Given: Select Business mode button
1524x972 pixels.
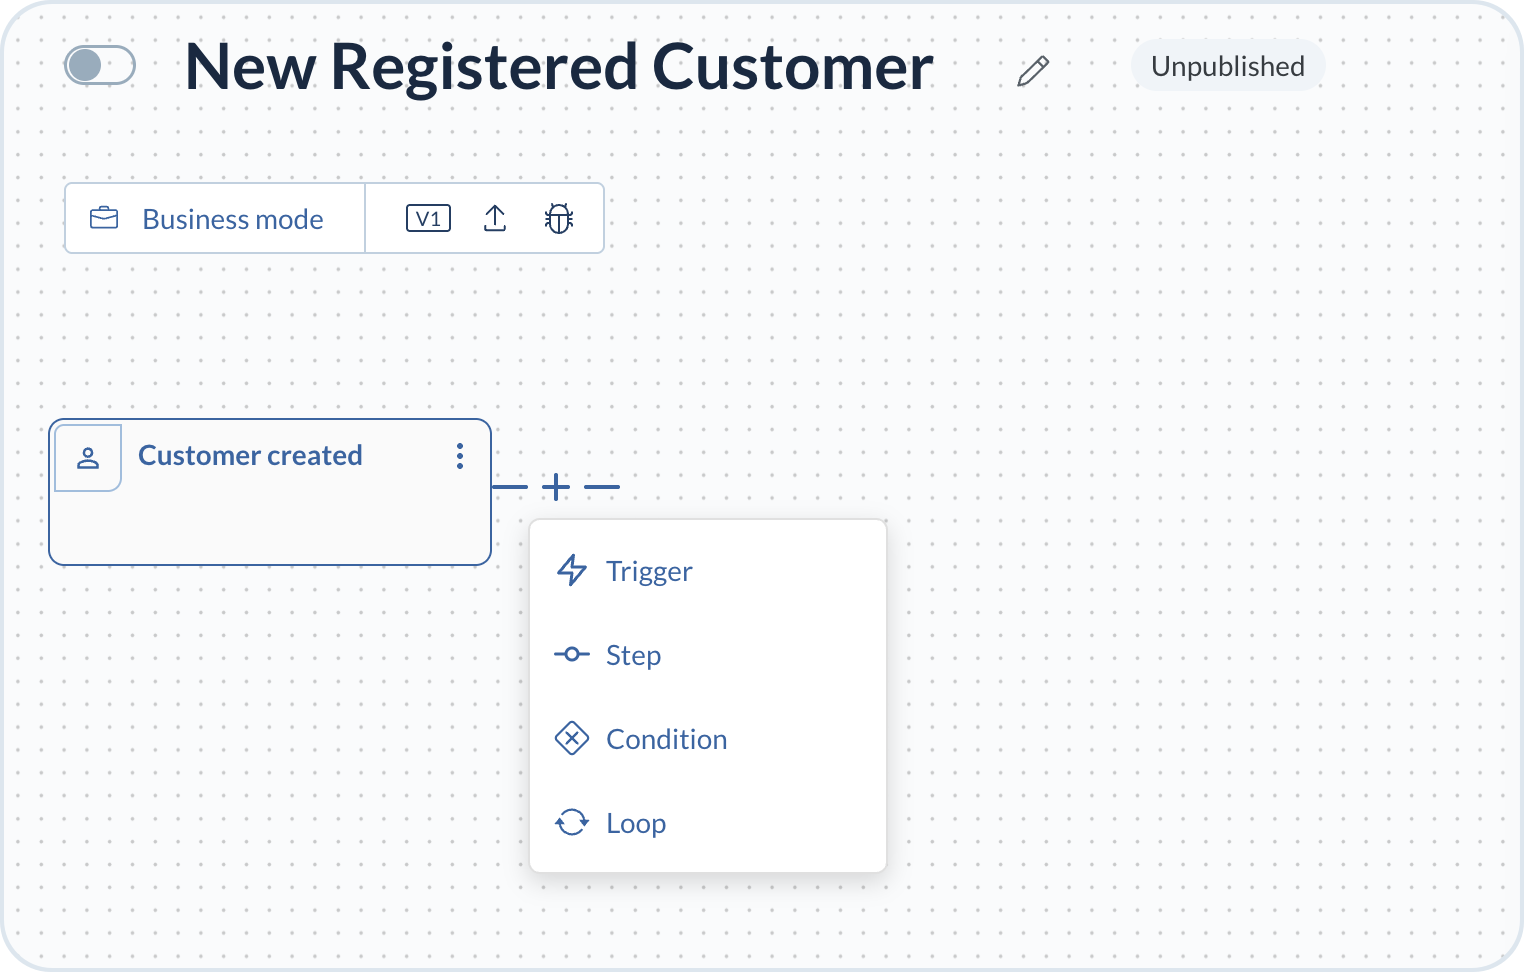Looking at the screenshot, I should tap(215, 218).
